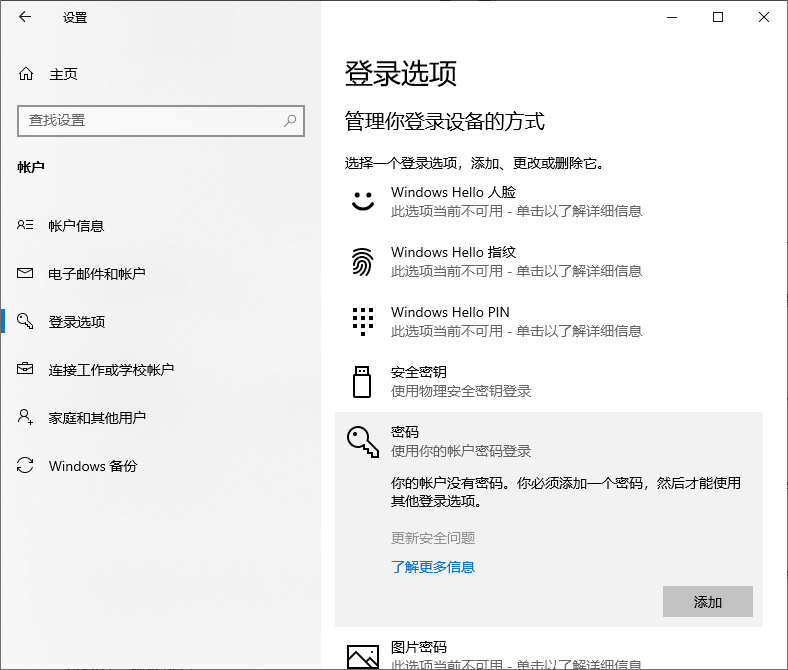This screenshot has height=670, width=788.
Task: Click the Windows Hello 指纹 fingerprint icon
Action: pos(362,261)
